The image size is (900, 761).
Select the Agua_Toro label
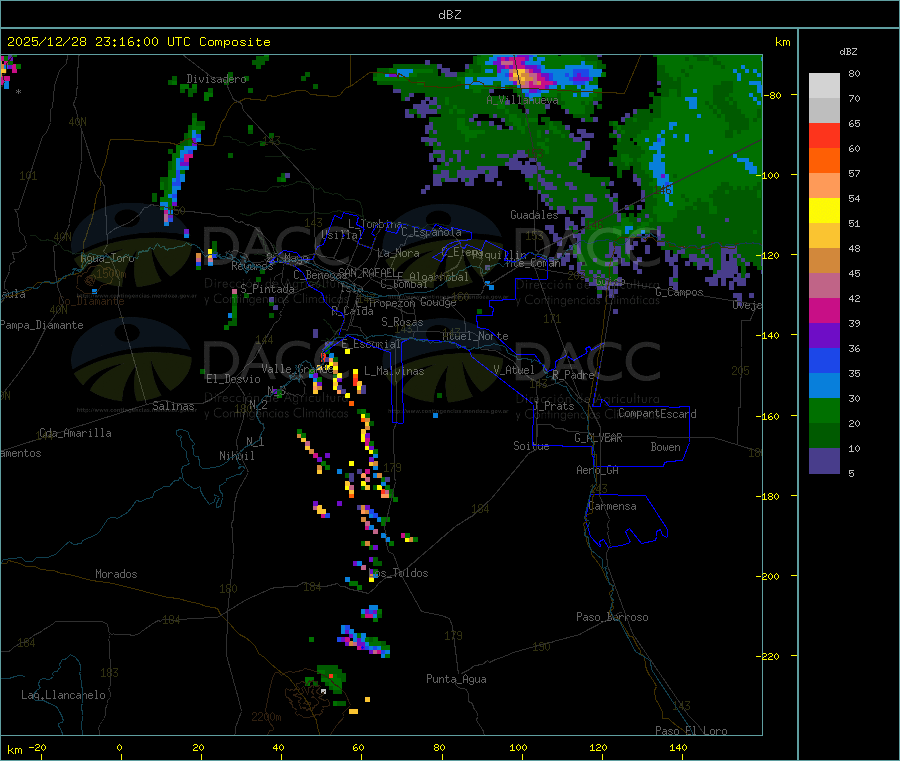point(107,258)
